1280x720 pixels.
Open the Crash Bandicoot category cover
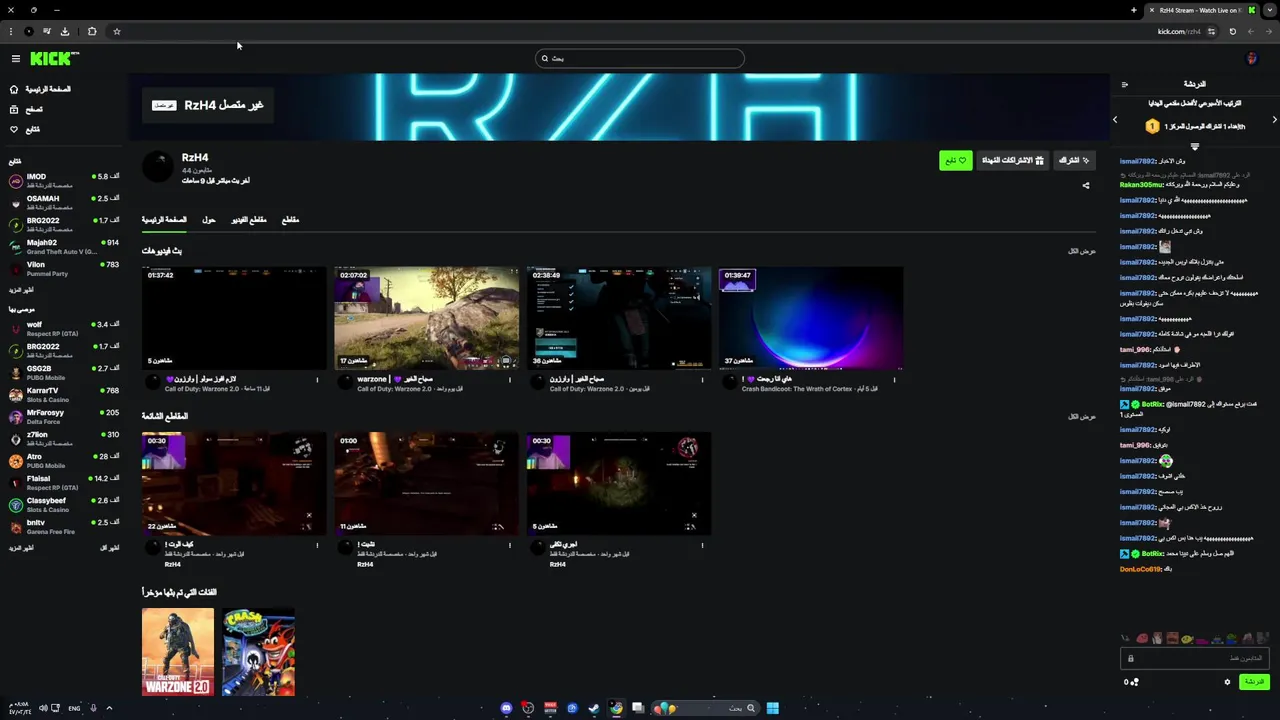pos(258,652)
